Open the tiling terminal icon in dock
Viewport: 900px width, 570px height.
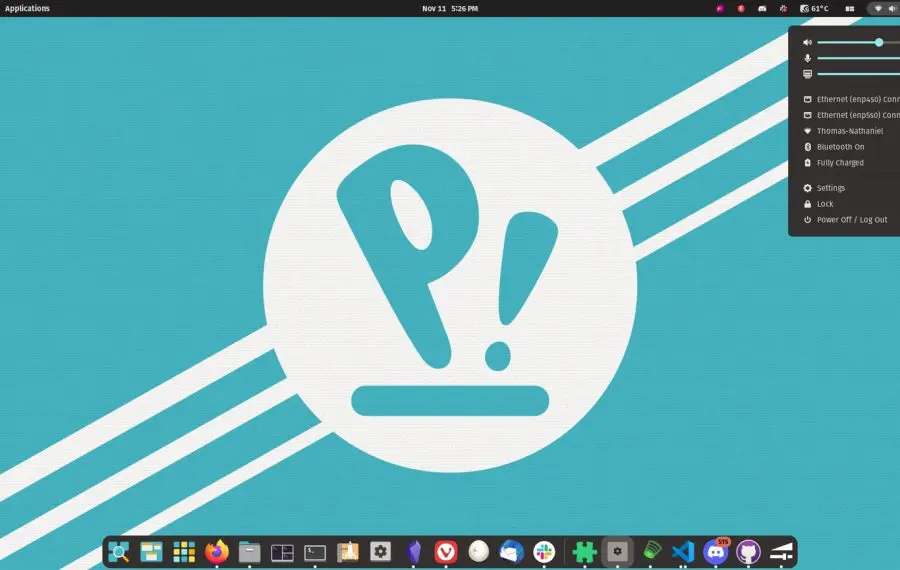tap(282, 552)
